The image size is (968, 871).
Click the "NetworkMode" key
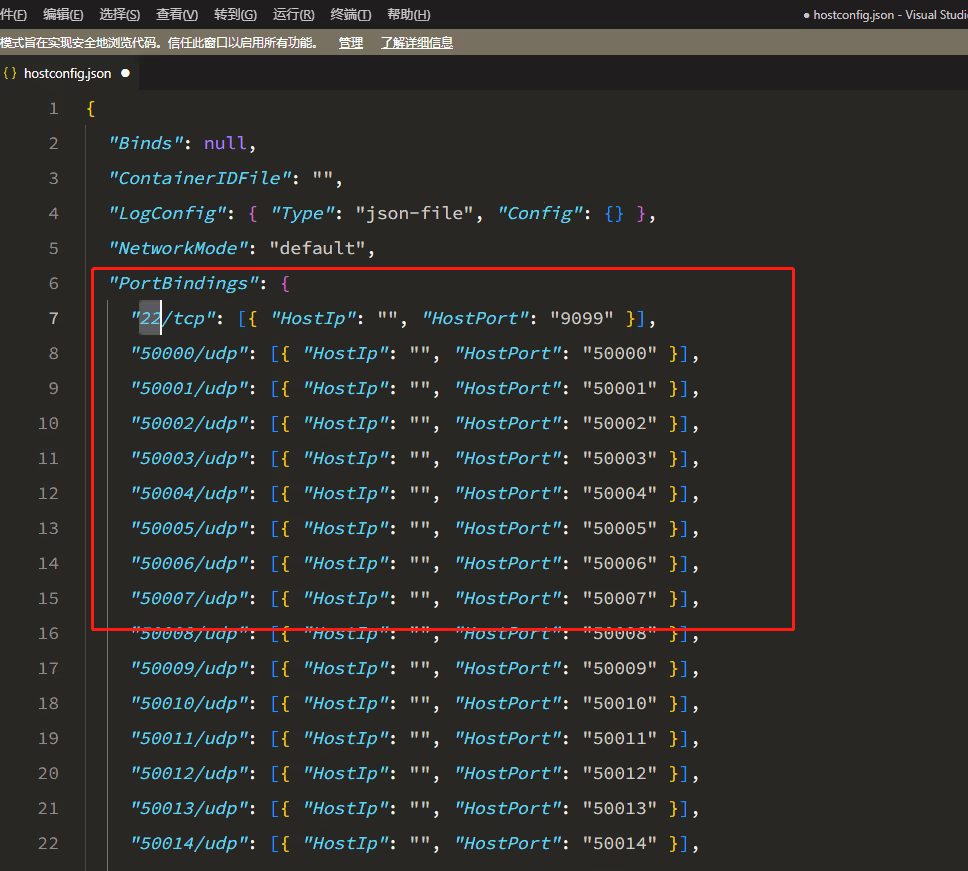pyautogui.click(x=178, y=248)
